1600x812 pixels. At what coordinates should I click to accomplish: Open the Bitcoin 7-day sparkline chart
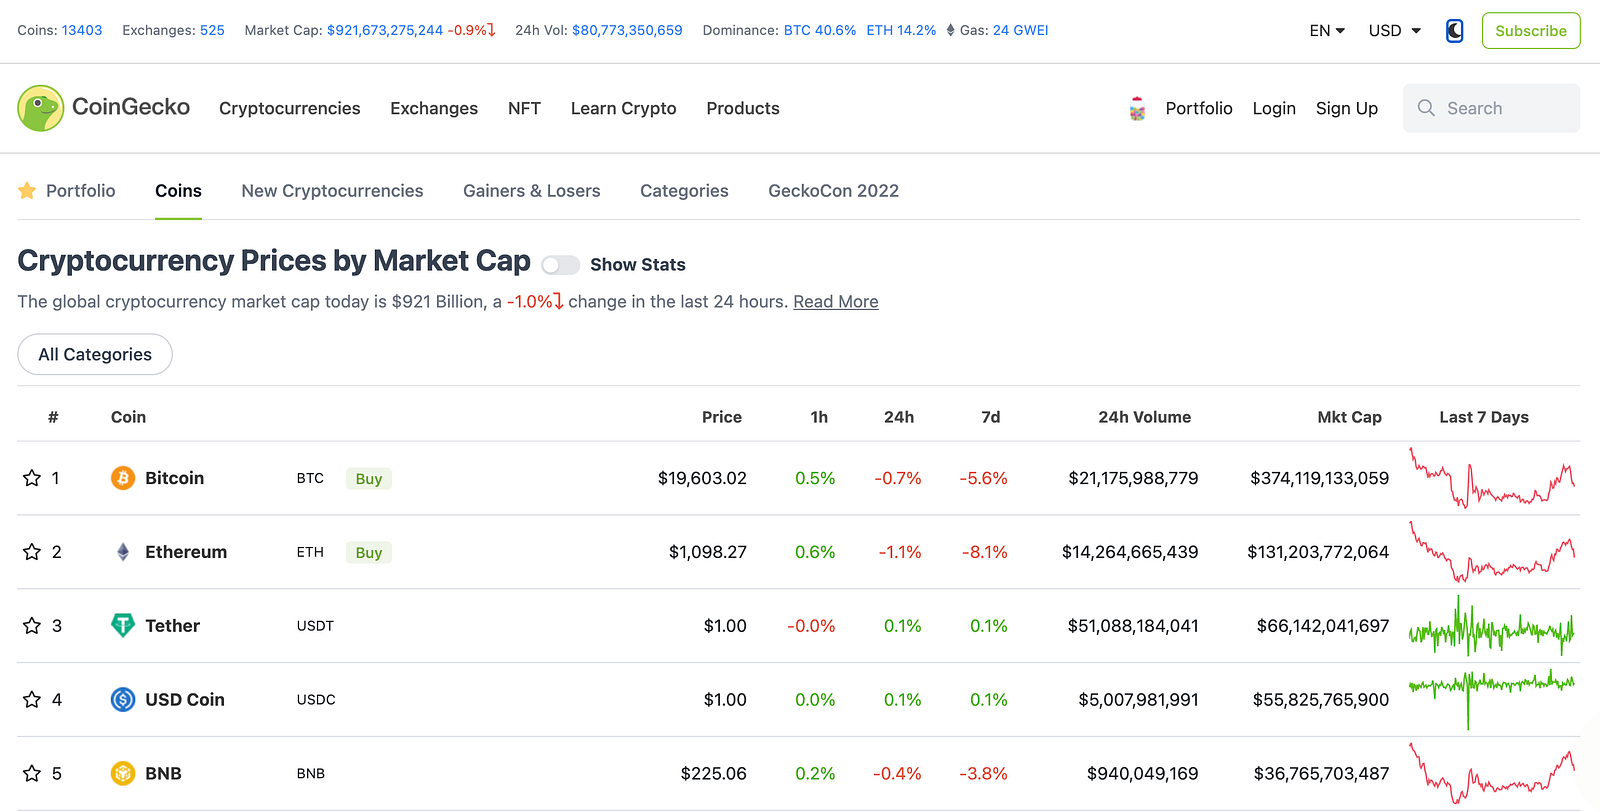(x=1491, y=478)
